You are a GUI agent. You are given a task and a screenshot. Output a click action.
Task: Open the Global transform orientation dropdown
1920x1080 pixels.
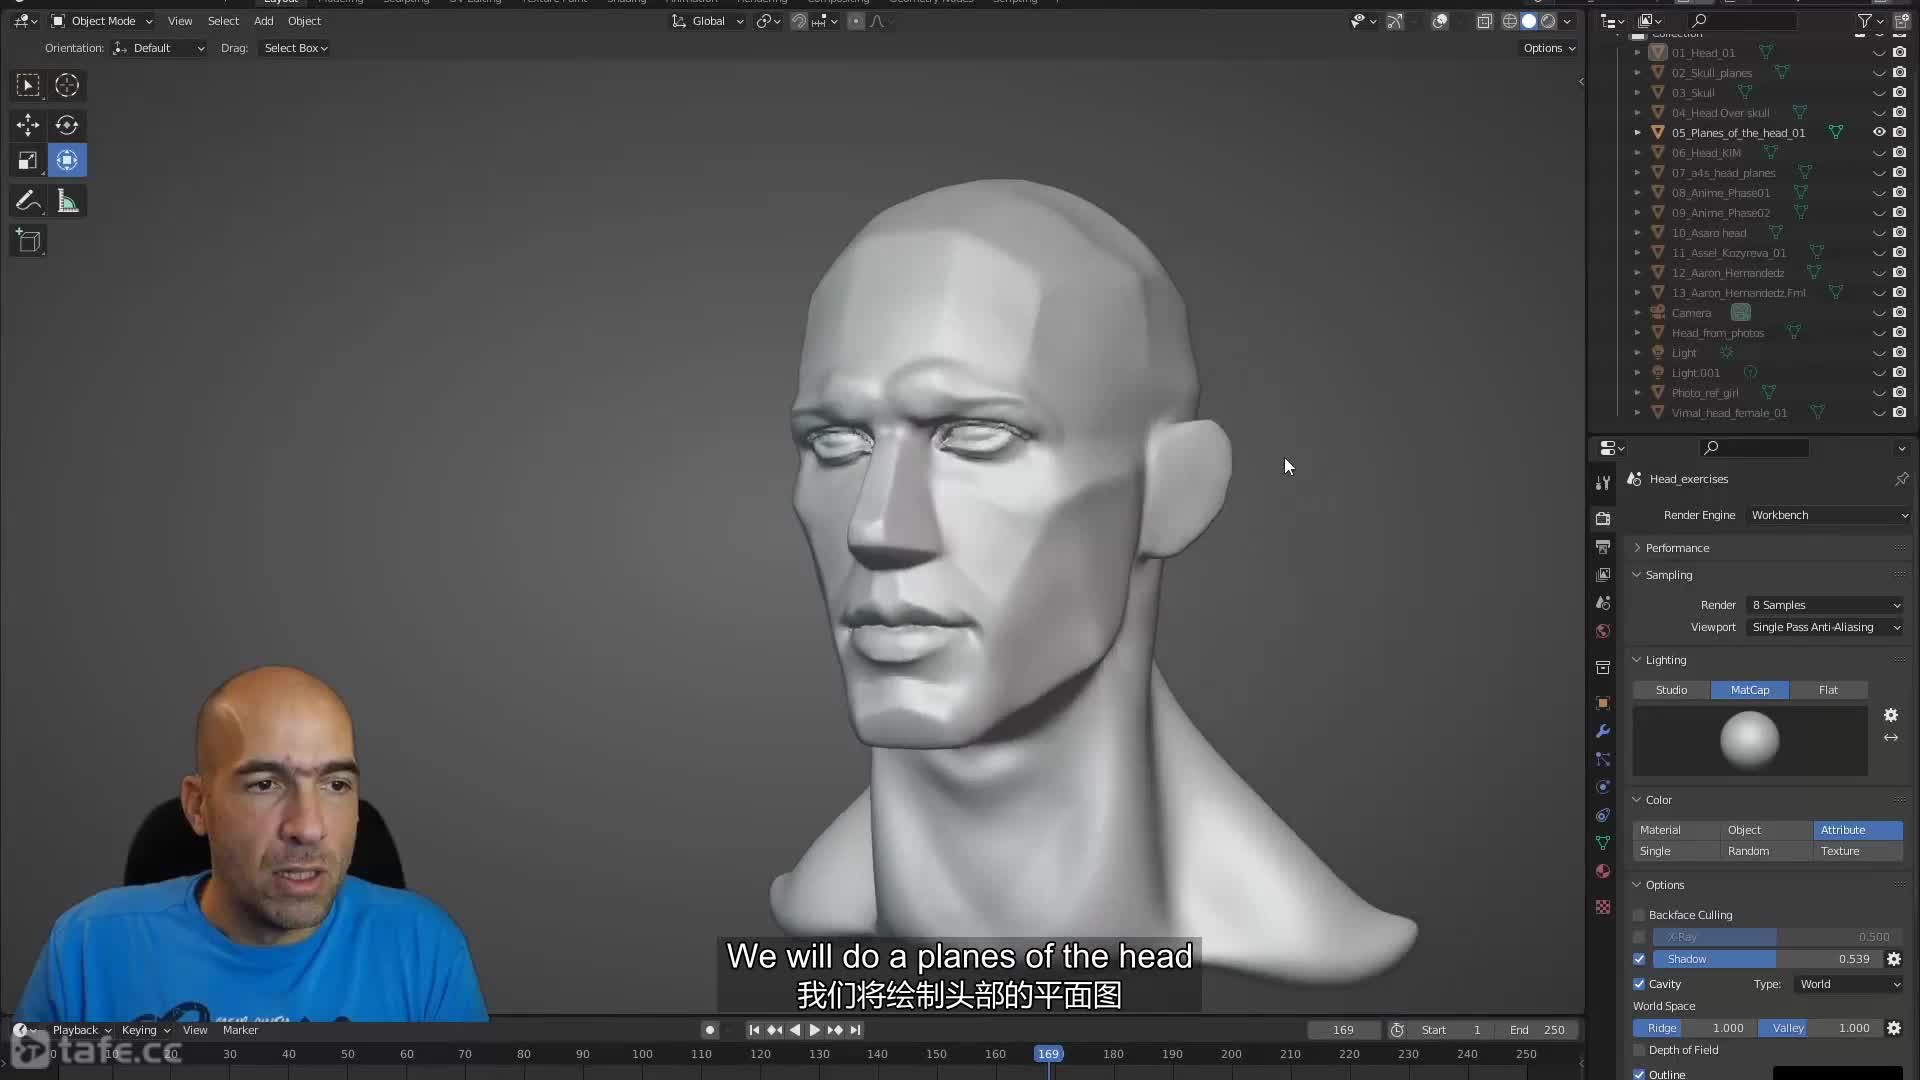point(708,21)
